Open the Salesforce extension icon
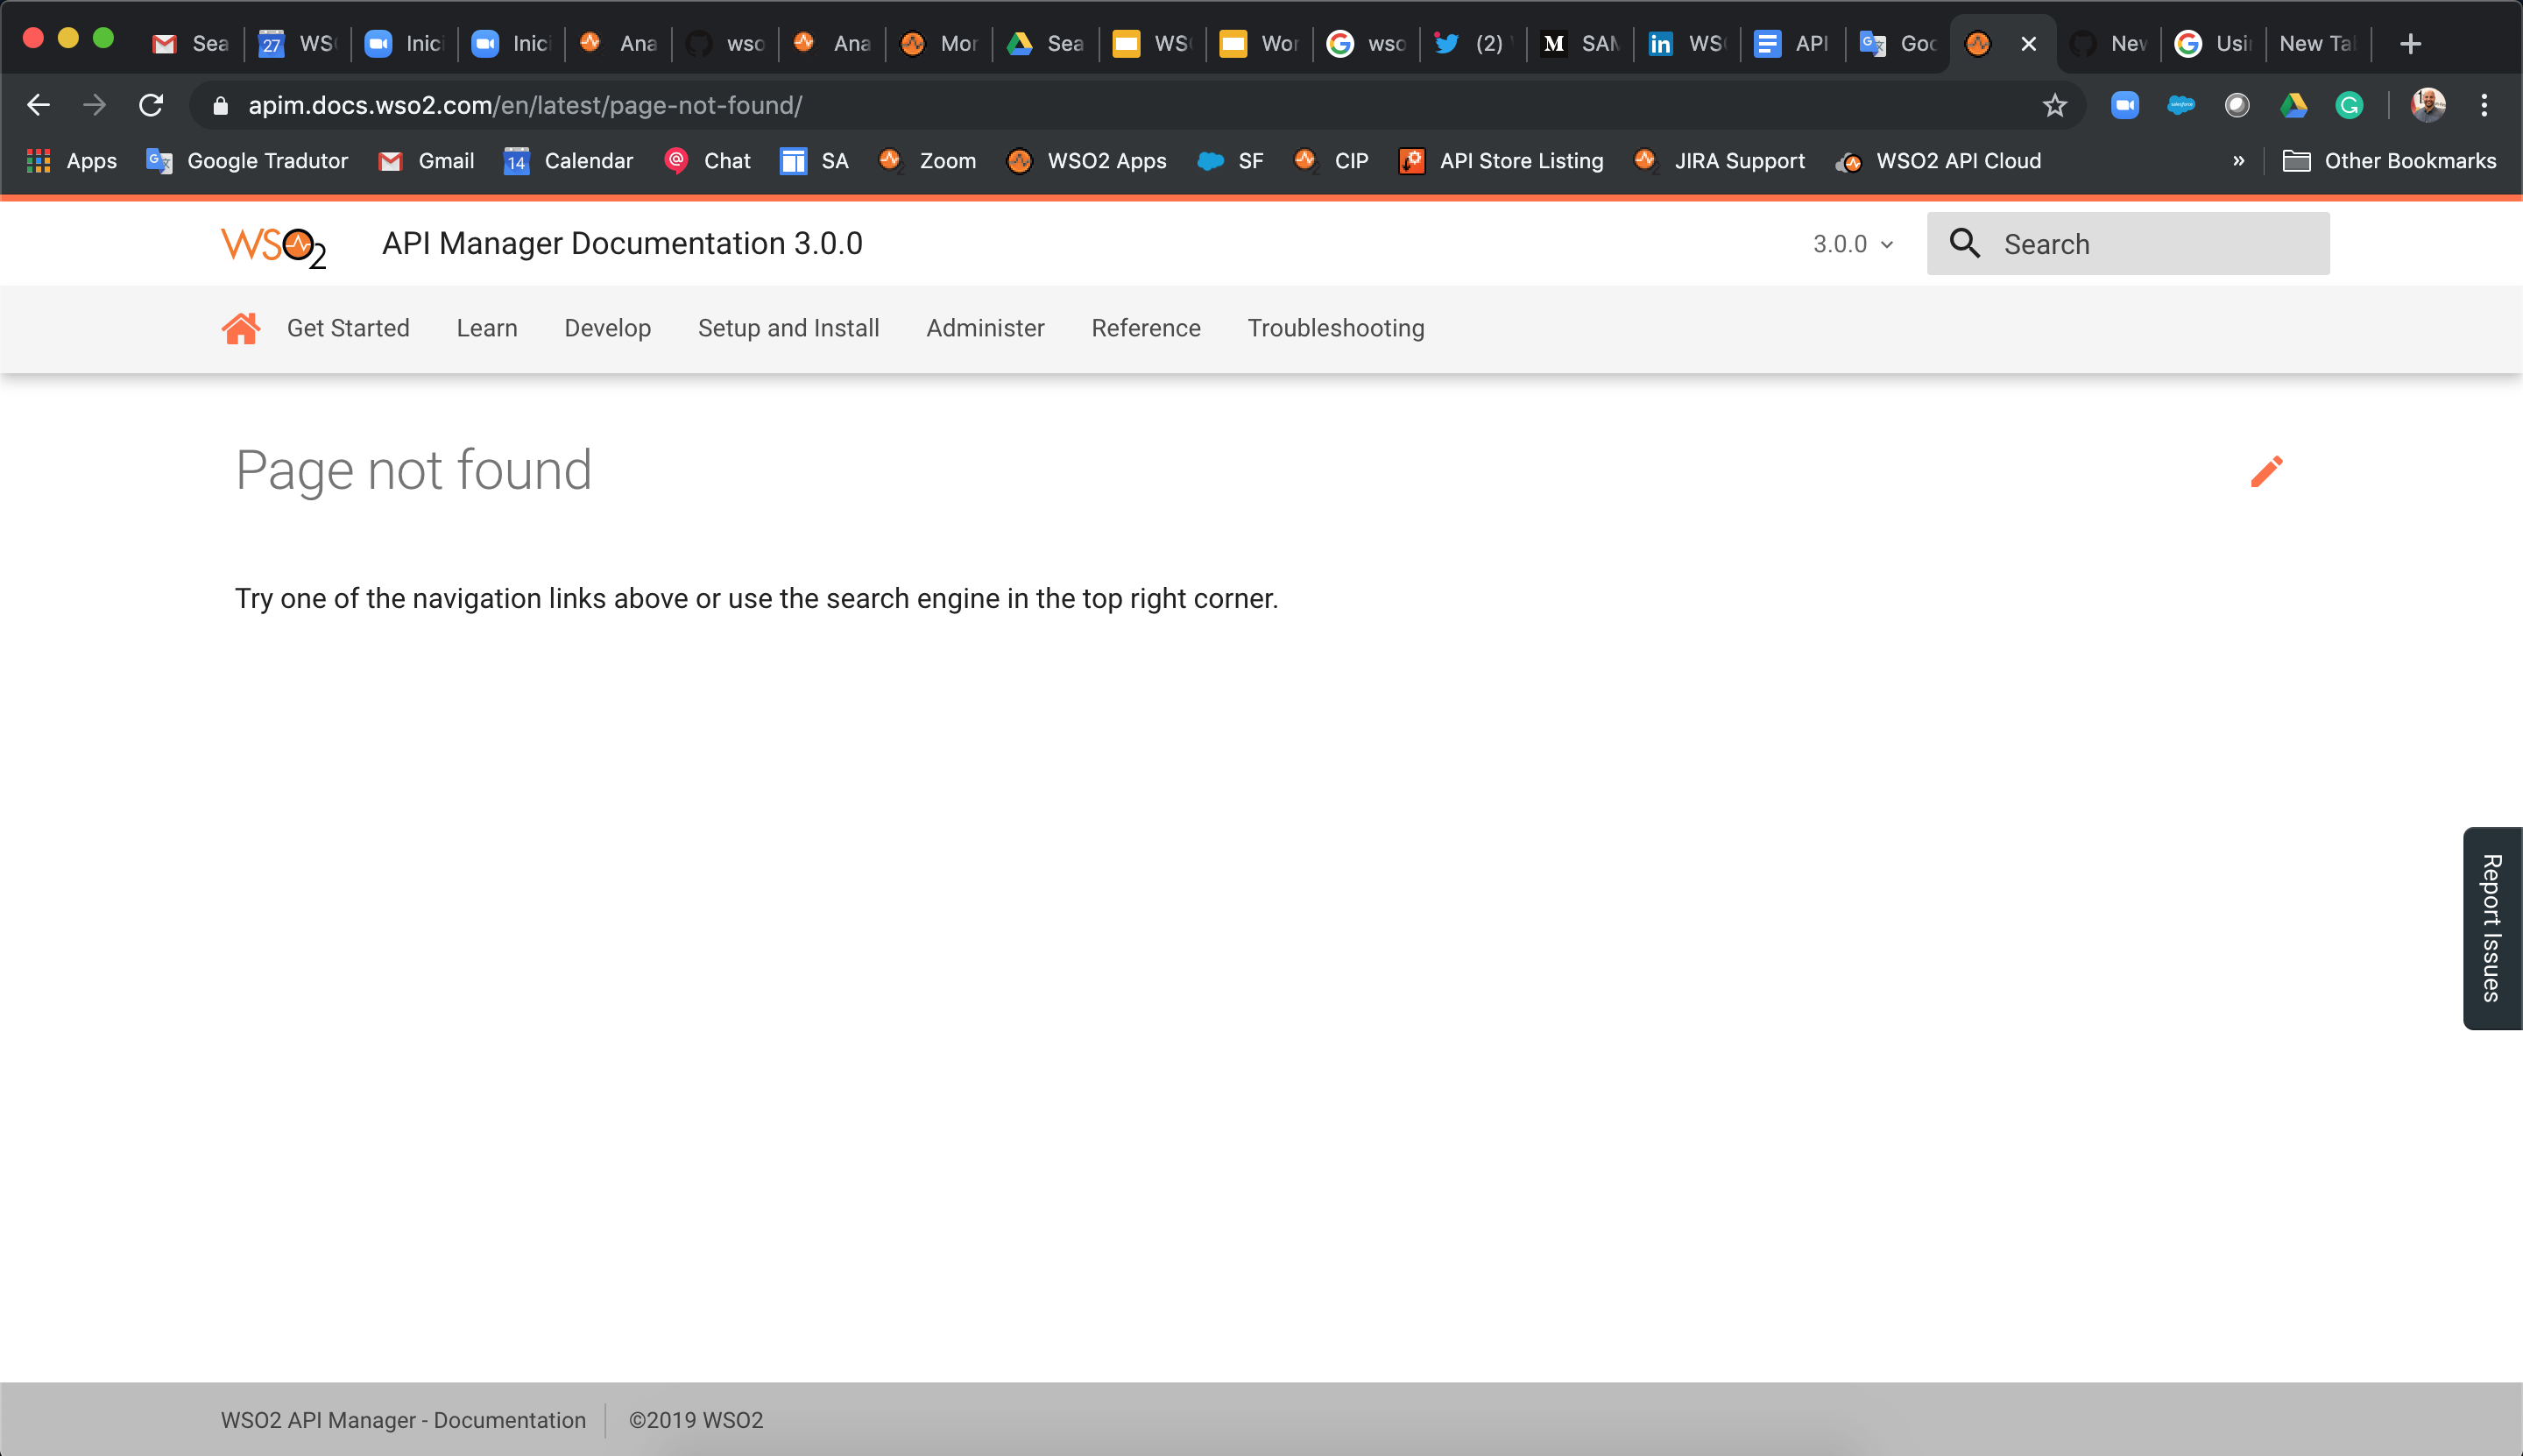 pos(2181,105)
